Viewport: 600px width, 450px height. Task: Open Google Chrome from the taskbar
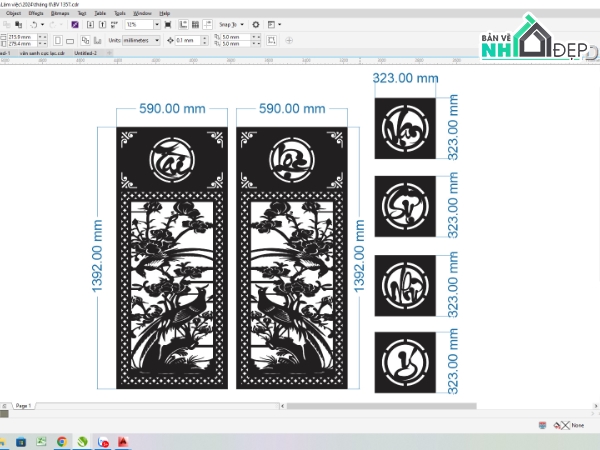click(x=62, y=440)
